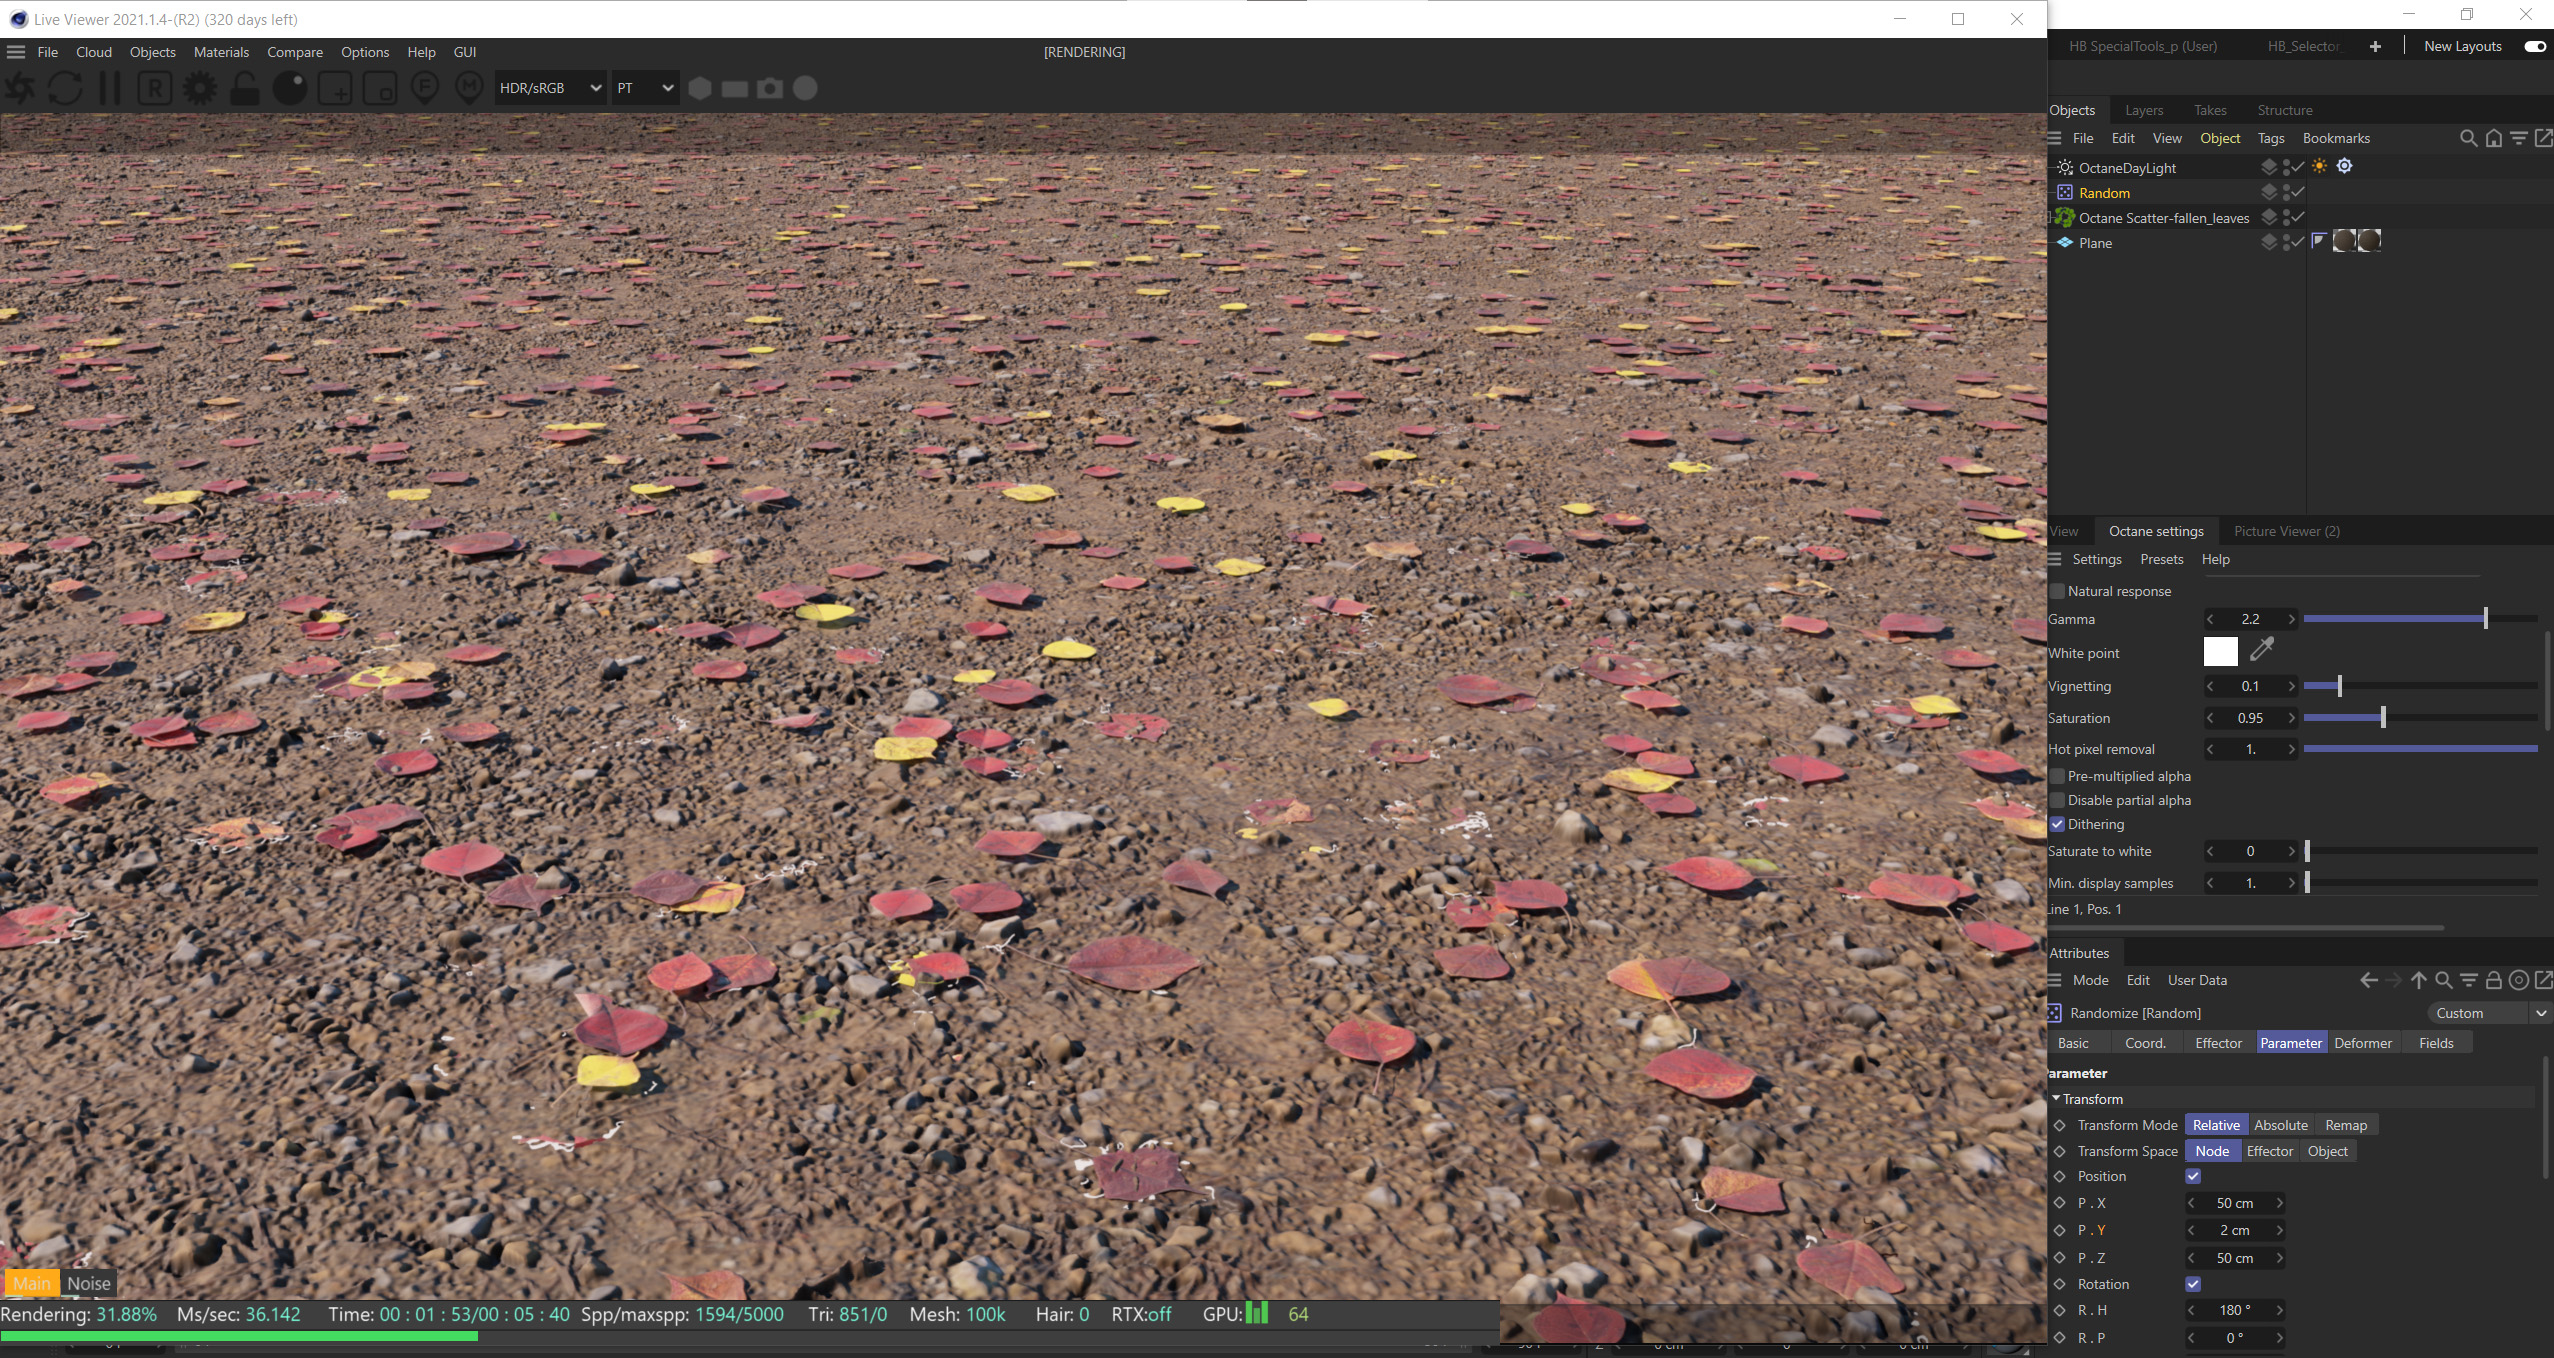Viewport: 2554px width, 1358px height.
Task: Toggle the resolution lock padlock icon
Action: [x=244, y=89]
